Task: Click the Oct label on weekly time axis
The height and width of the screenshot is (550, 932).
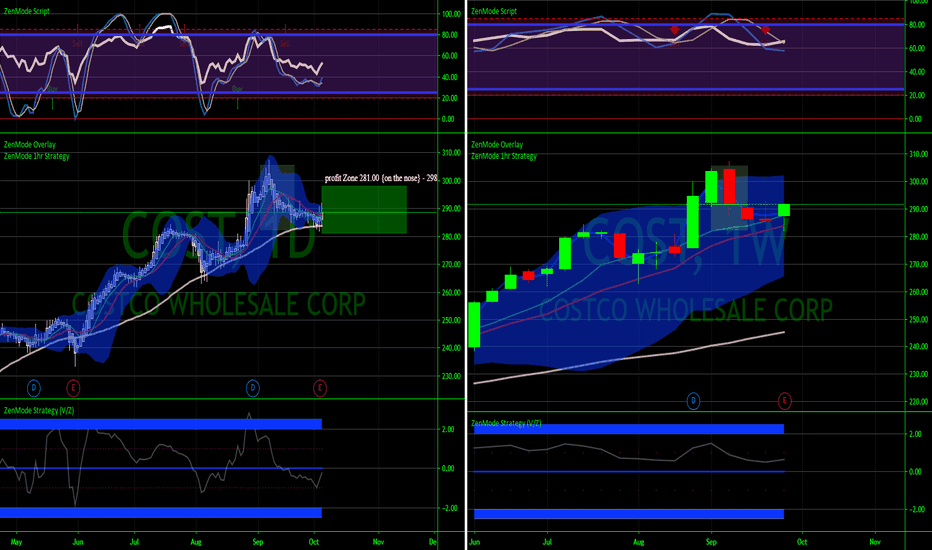Action: tap(802, 542)
